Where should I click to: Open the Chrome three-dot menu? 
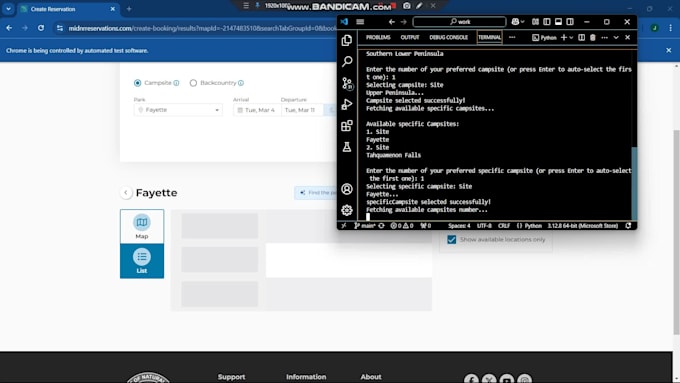pyautogui.click(x=670, y=28)
